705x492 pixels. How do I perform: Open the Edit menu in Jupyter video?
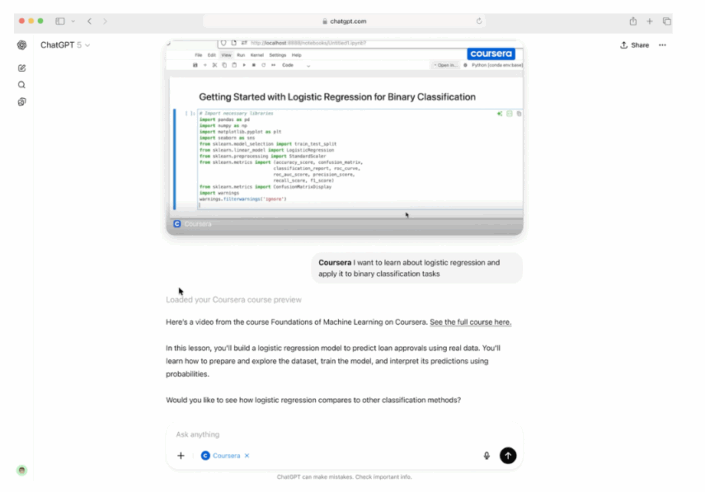pyautogui.click(x=211, y=55)
